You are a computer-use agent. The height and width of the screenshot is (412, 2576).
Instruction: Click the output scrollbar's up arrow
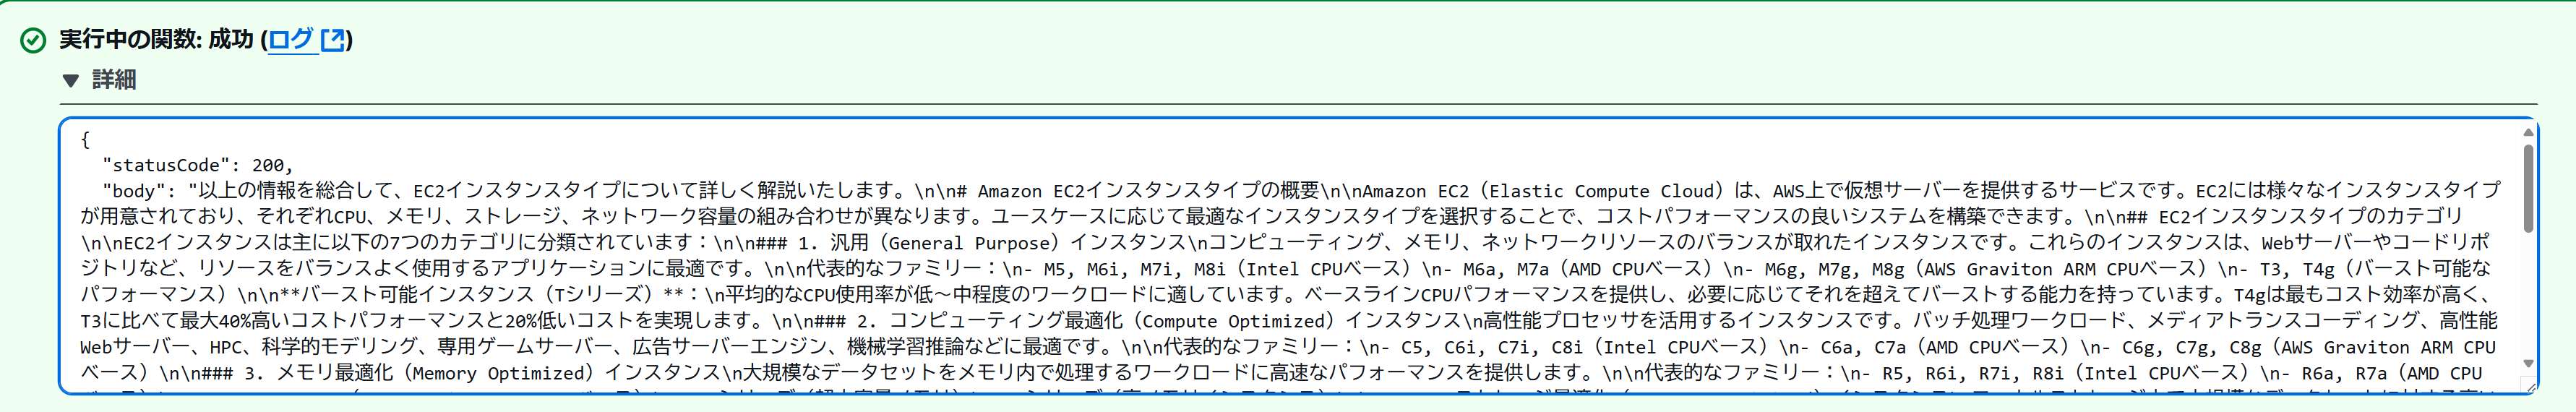(2528, 132)
